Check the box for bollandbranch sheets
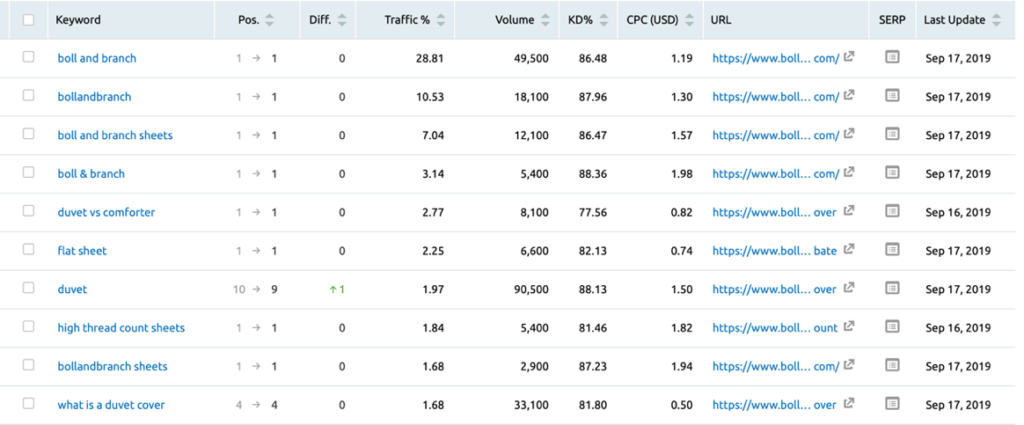This screenshot has width=1024, height=425. (x=28, y=365)
